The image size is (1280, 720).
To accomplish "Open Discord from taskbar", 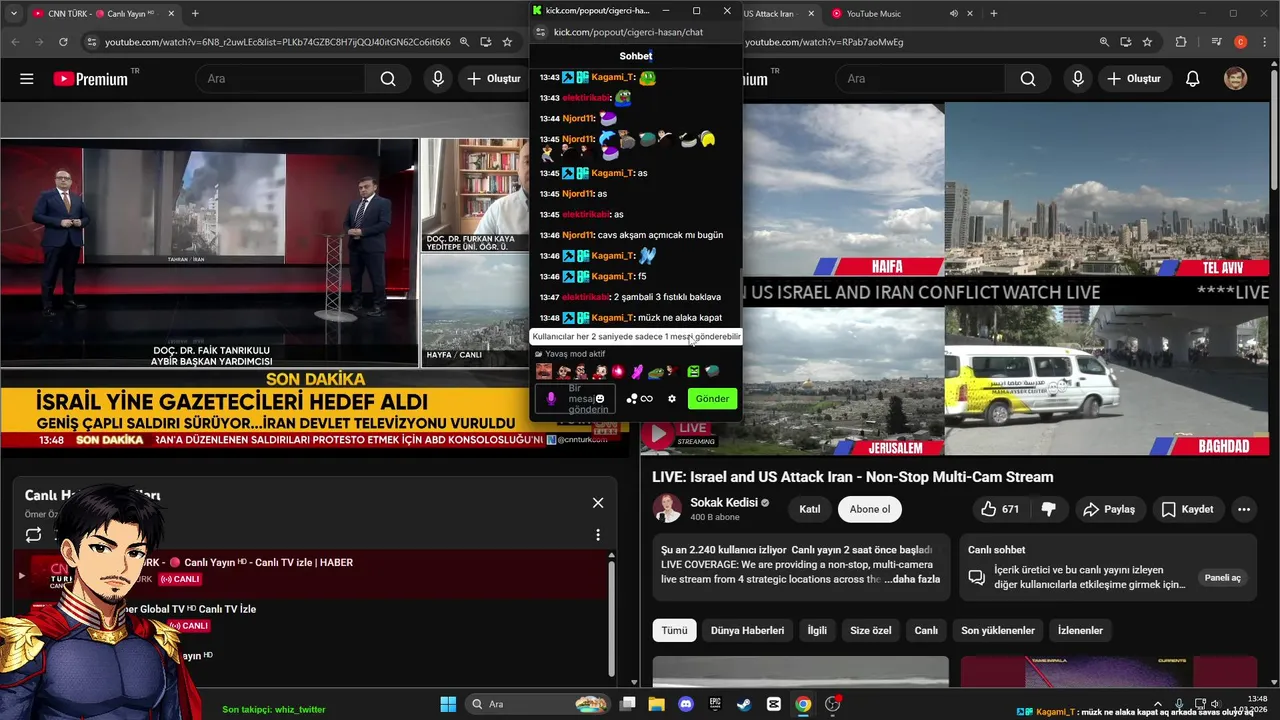I will click(x=685, y=704).
